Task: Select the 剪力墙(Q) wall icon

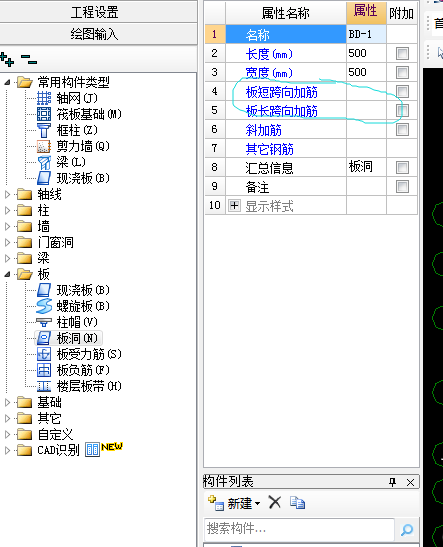Action: click(44, 146)
